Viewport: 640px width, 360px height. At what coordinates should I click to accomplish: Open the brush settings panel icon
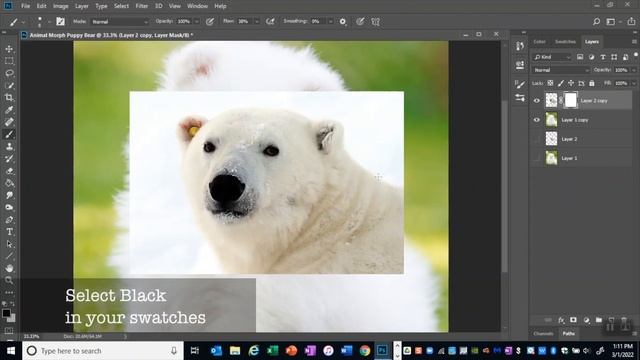point(60,22)
